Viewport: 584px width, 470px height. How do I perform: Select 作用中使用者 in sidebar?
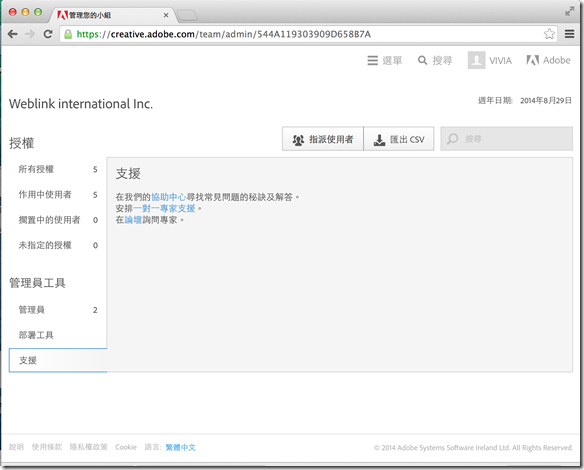[x=58, y=195]
